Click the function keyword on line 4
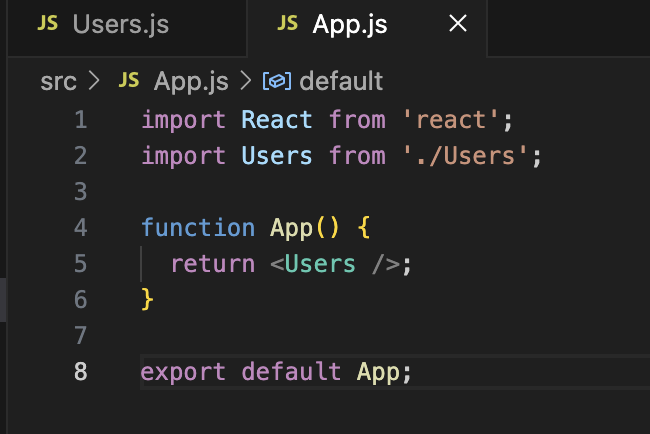 pyautogui.click(x=198, y=228)
